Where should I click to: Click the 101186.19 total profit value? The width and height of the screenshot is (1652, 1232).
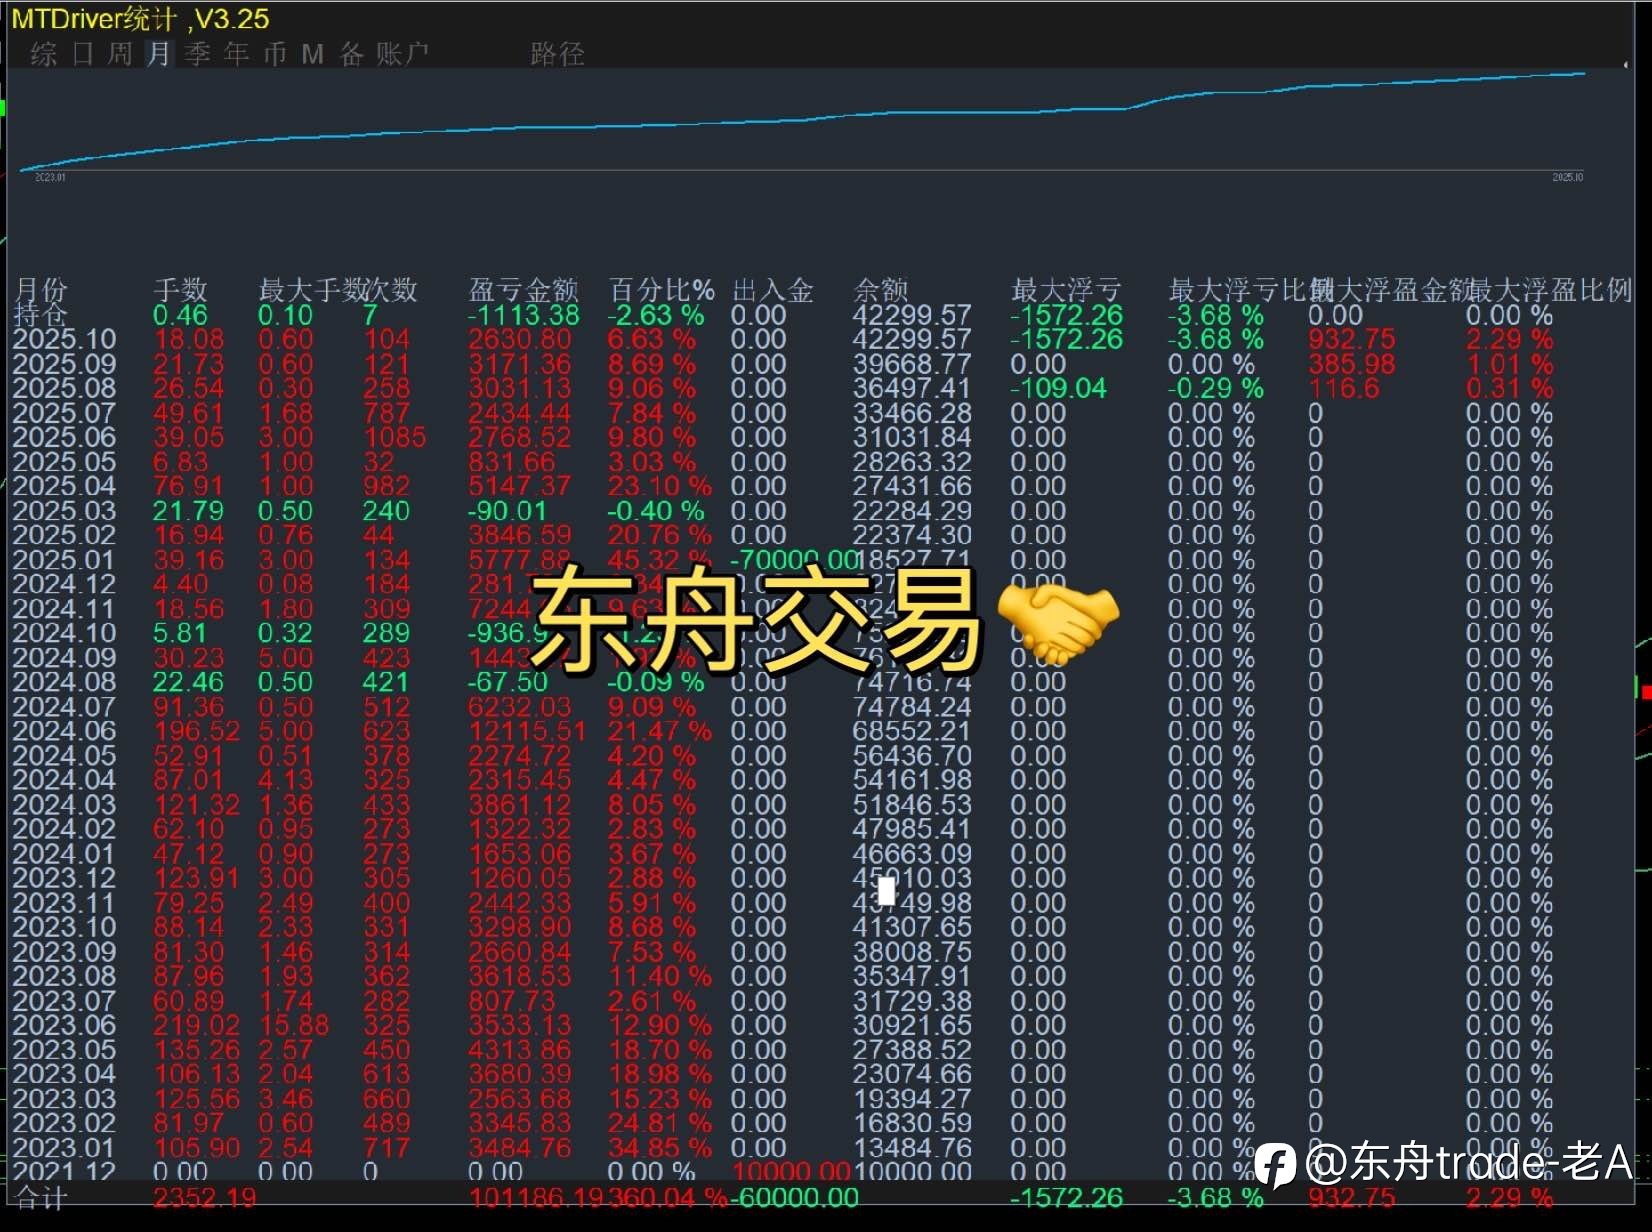click(x=536, y=1198)
